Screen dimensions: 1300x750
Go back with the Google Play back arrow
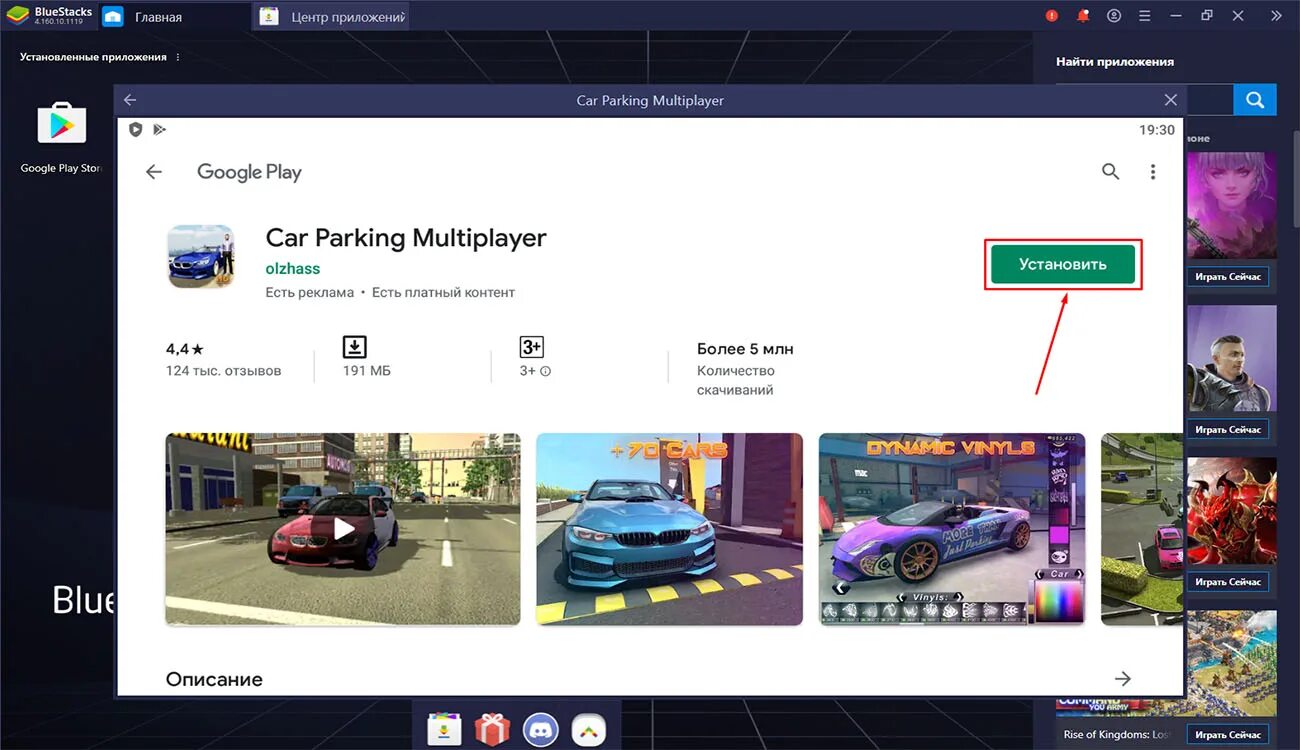click(x=153, y=172)
